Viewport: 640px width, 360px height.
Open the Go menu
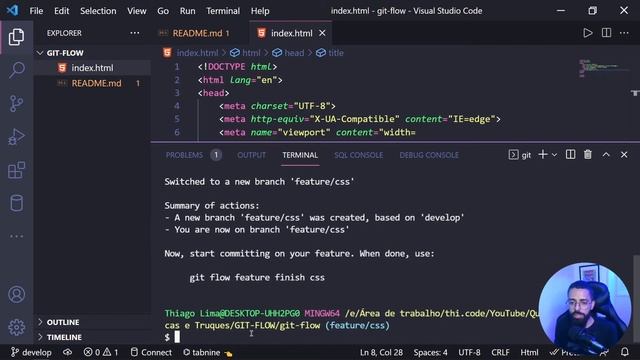click(x=163, y=11)
